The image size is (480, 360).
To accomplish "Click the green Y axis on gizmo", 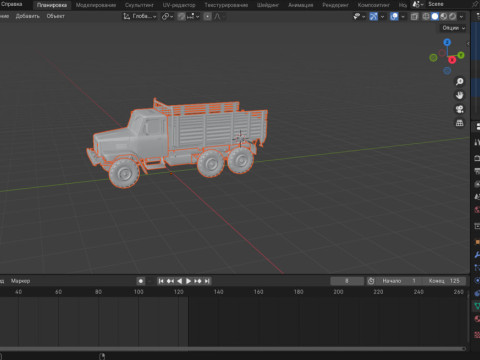I will (x=461, y=55).
